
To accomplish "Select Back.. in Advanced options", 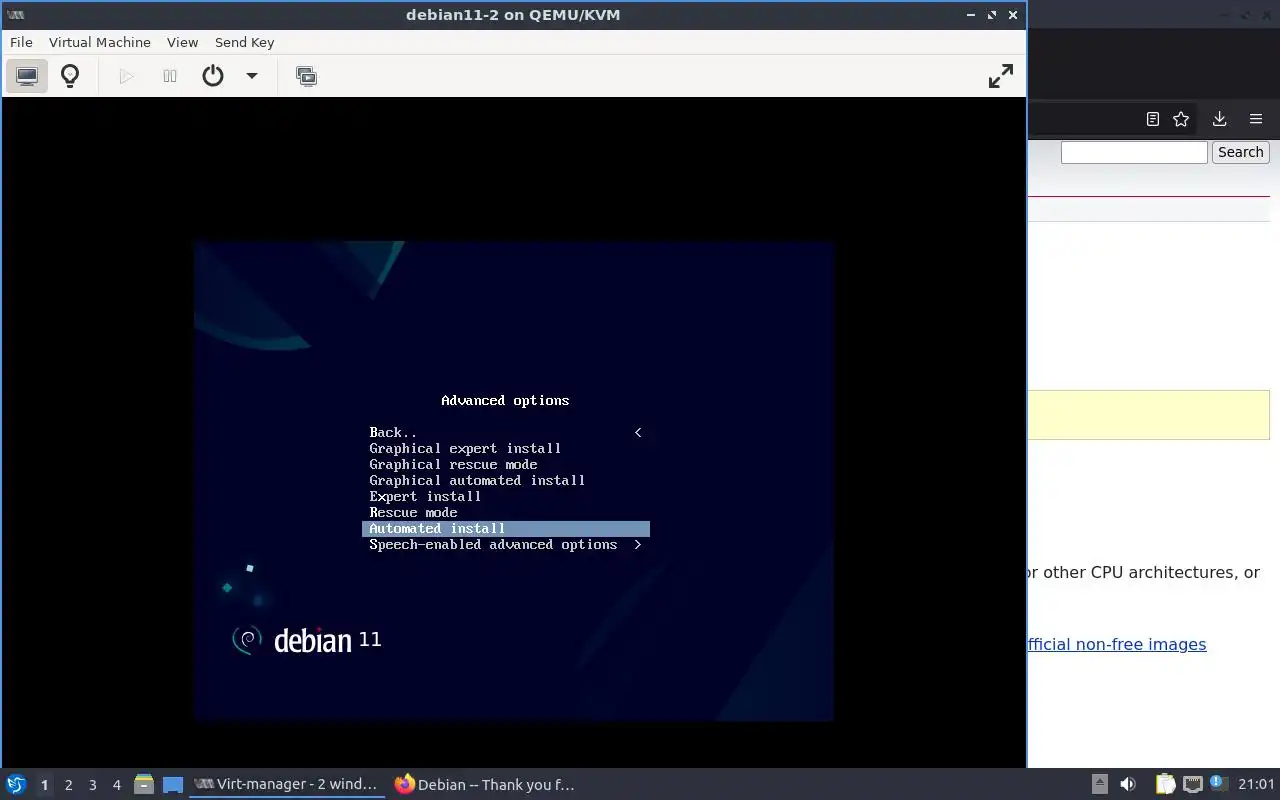I will [x=506, y=432].
